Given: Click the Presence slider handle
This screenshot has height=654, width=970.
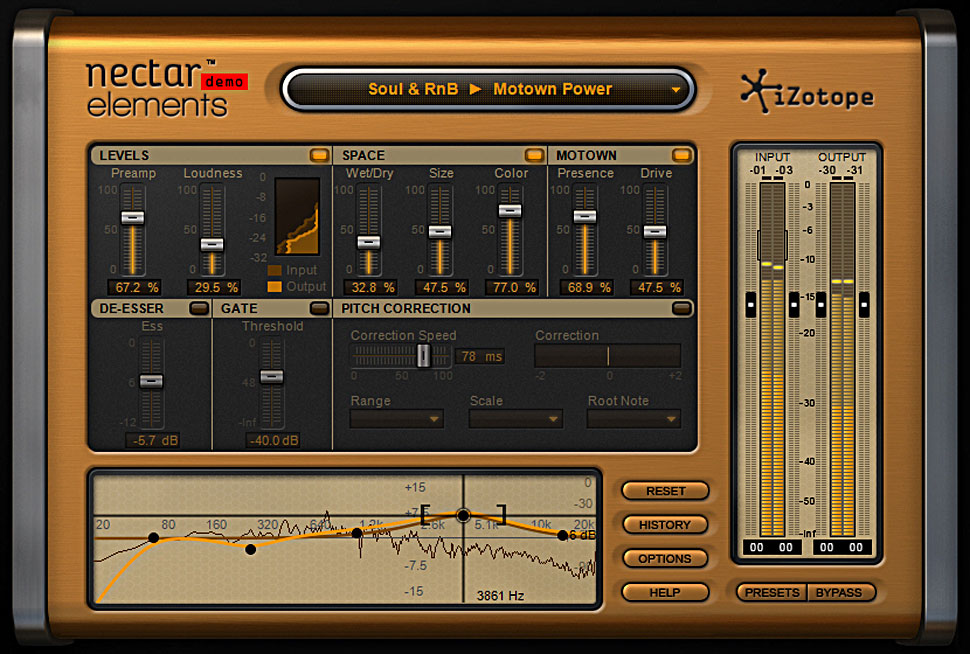Looking at the screenshot, I should [585, 216].
